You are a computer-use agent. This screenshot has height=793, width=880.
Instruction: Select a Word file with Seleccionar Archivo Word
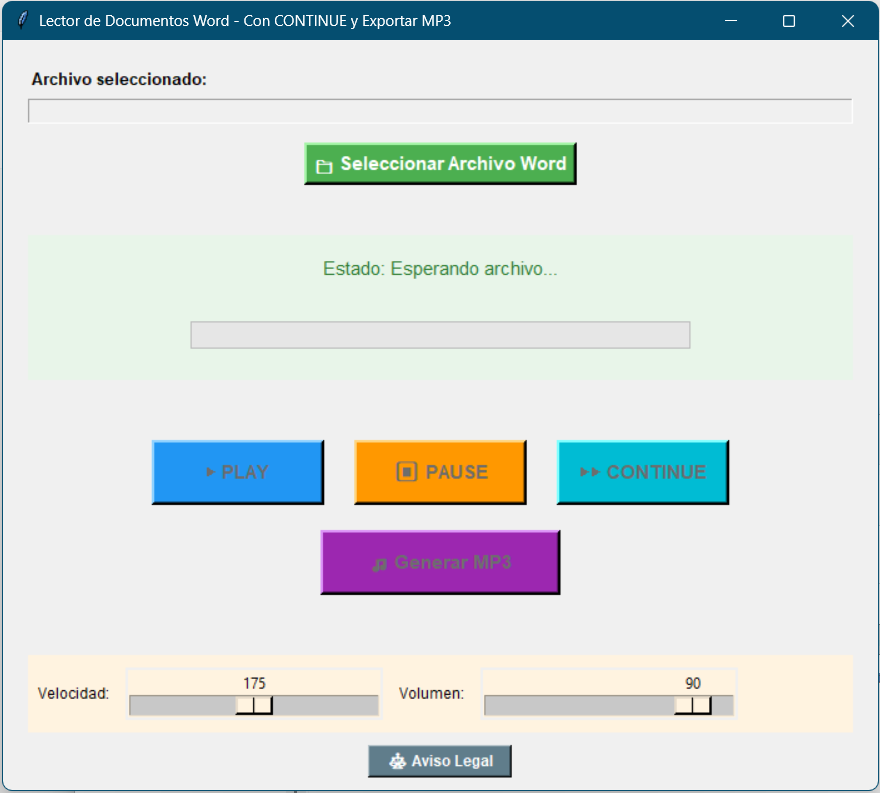click(453, 163)
